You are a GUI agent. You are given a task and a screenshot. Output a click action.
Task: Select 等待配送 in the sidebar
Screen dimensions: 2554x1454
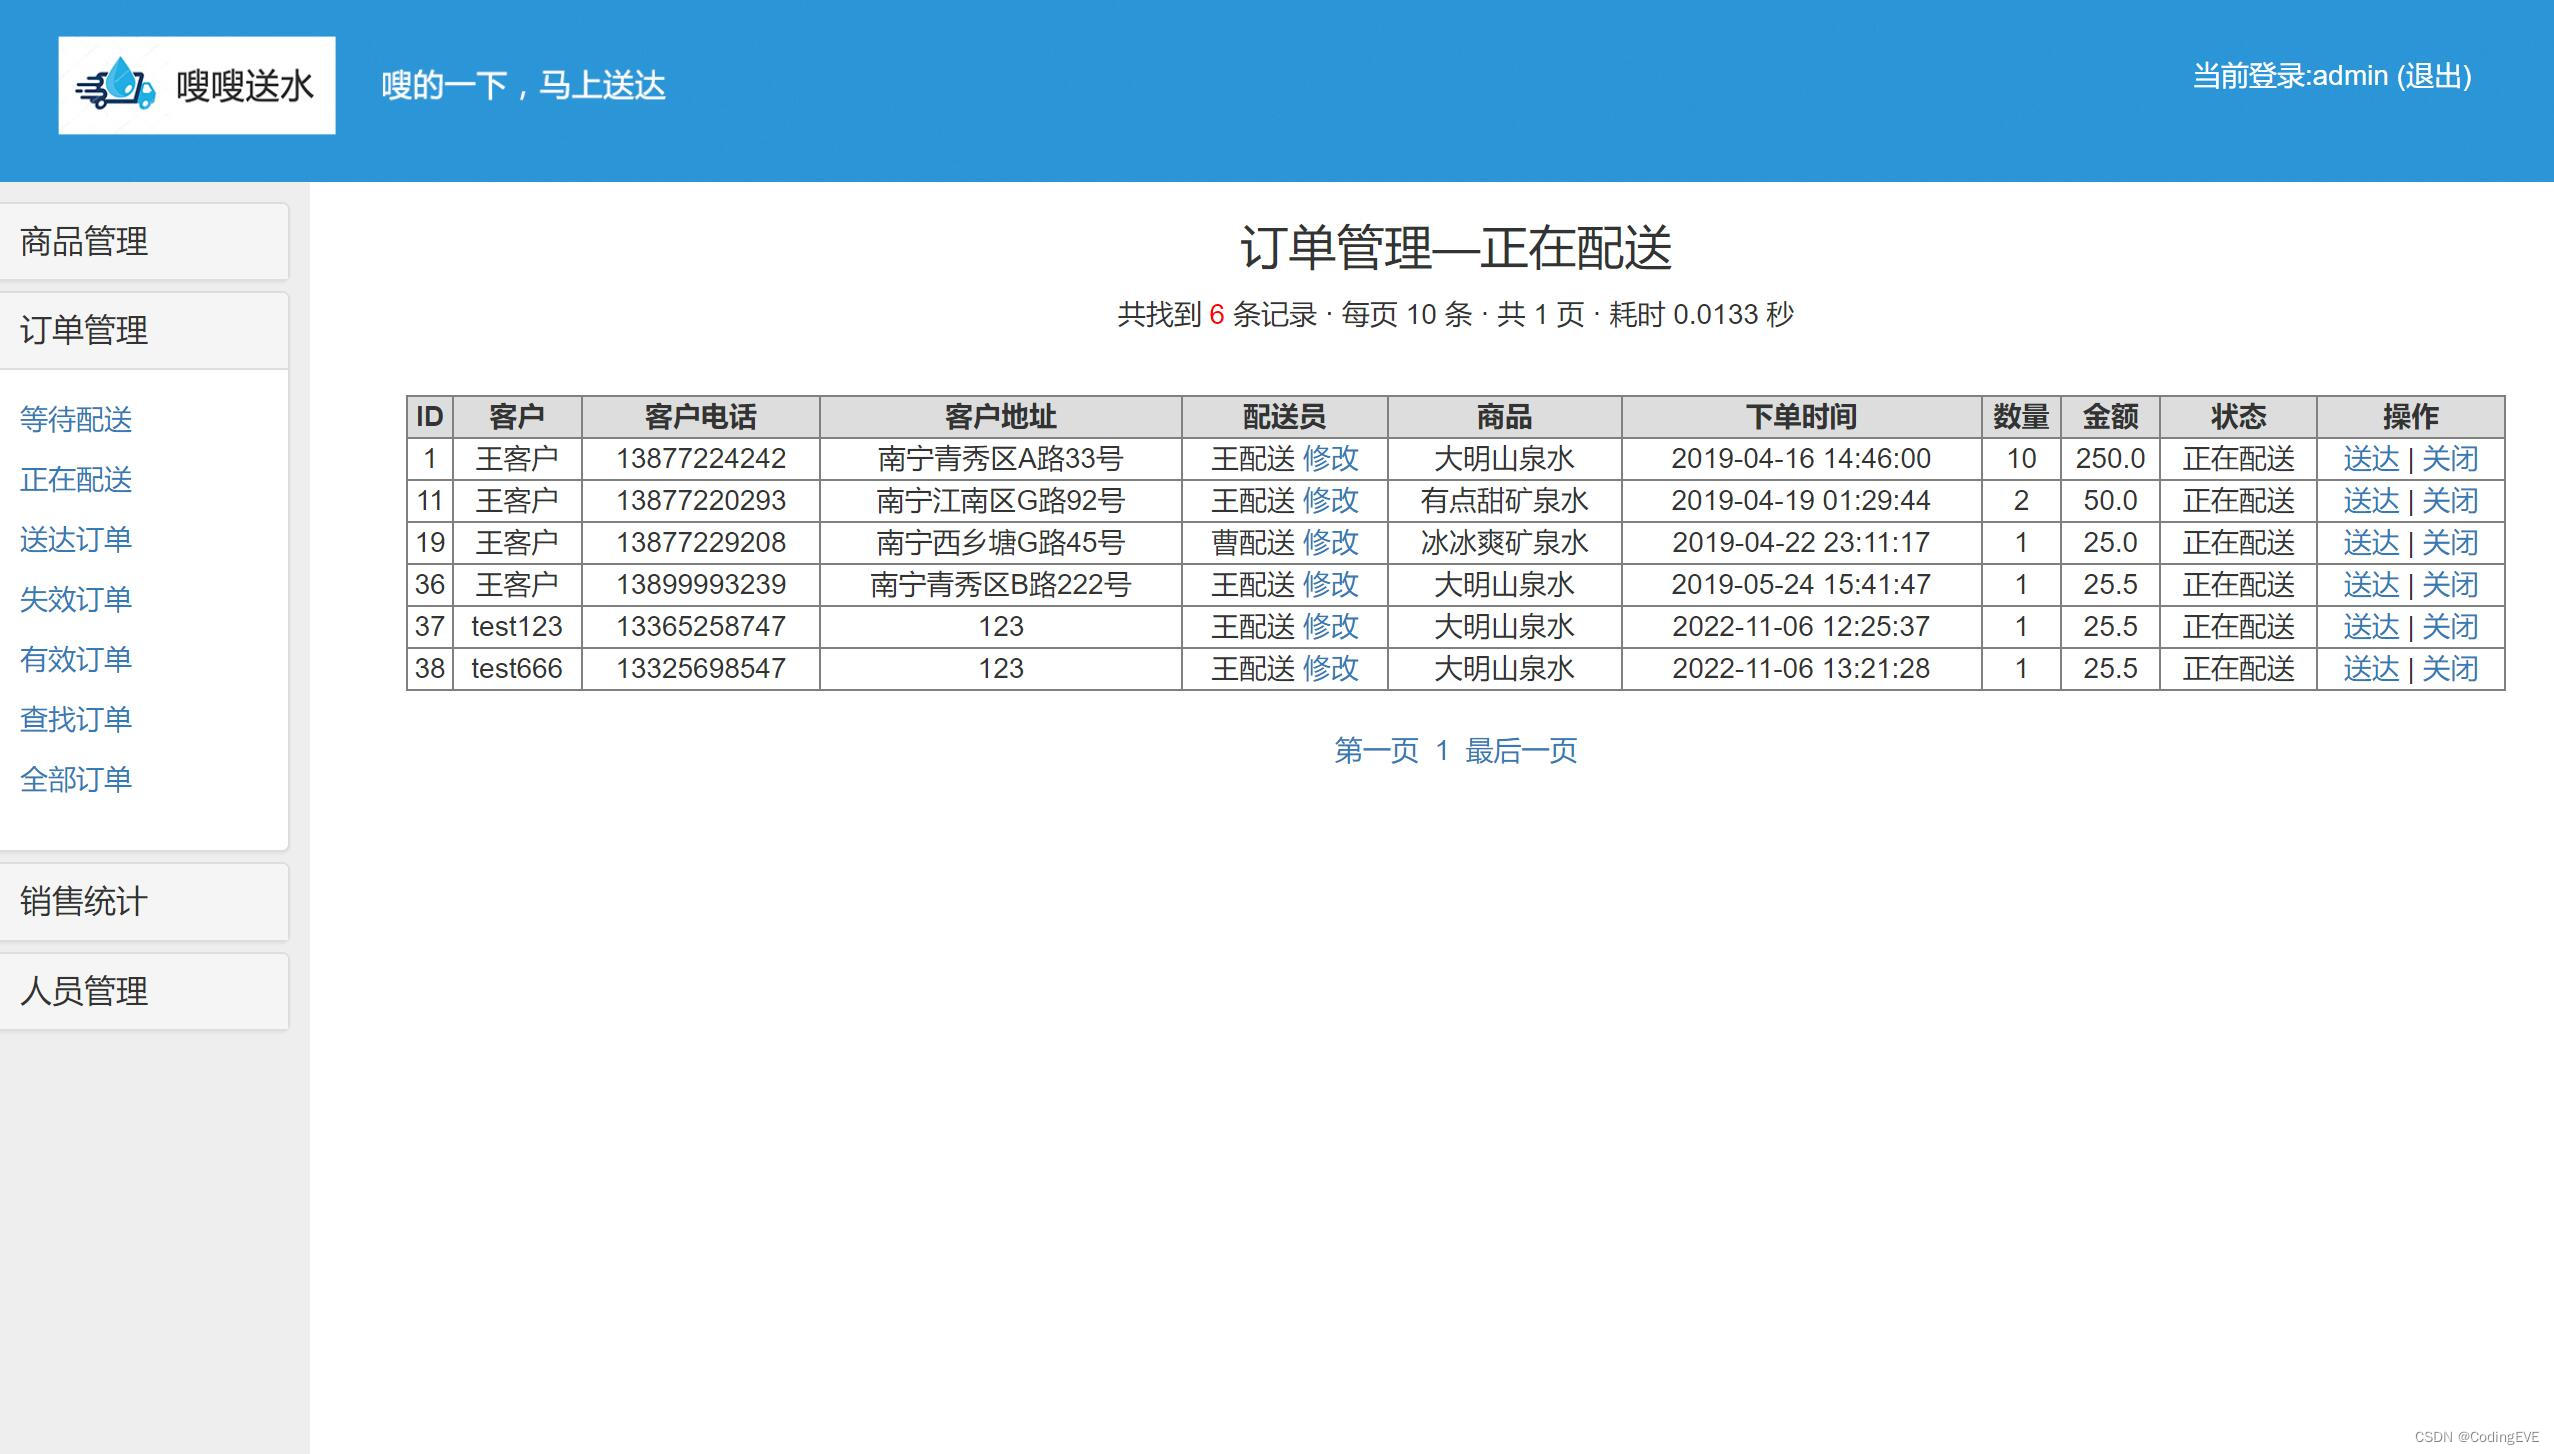(x=76, y=420)
